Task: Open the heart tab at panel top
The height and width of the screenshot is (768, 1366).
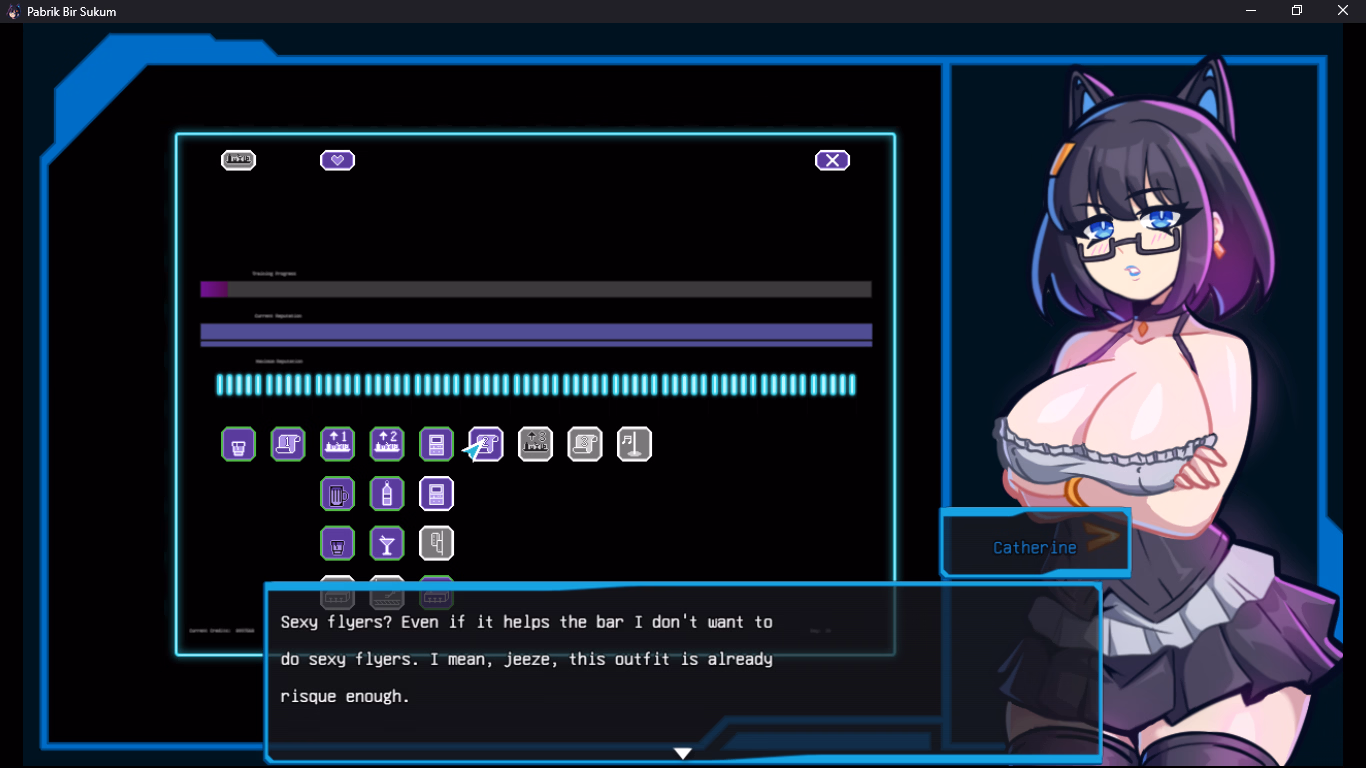Action: [337, 160]
